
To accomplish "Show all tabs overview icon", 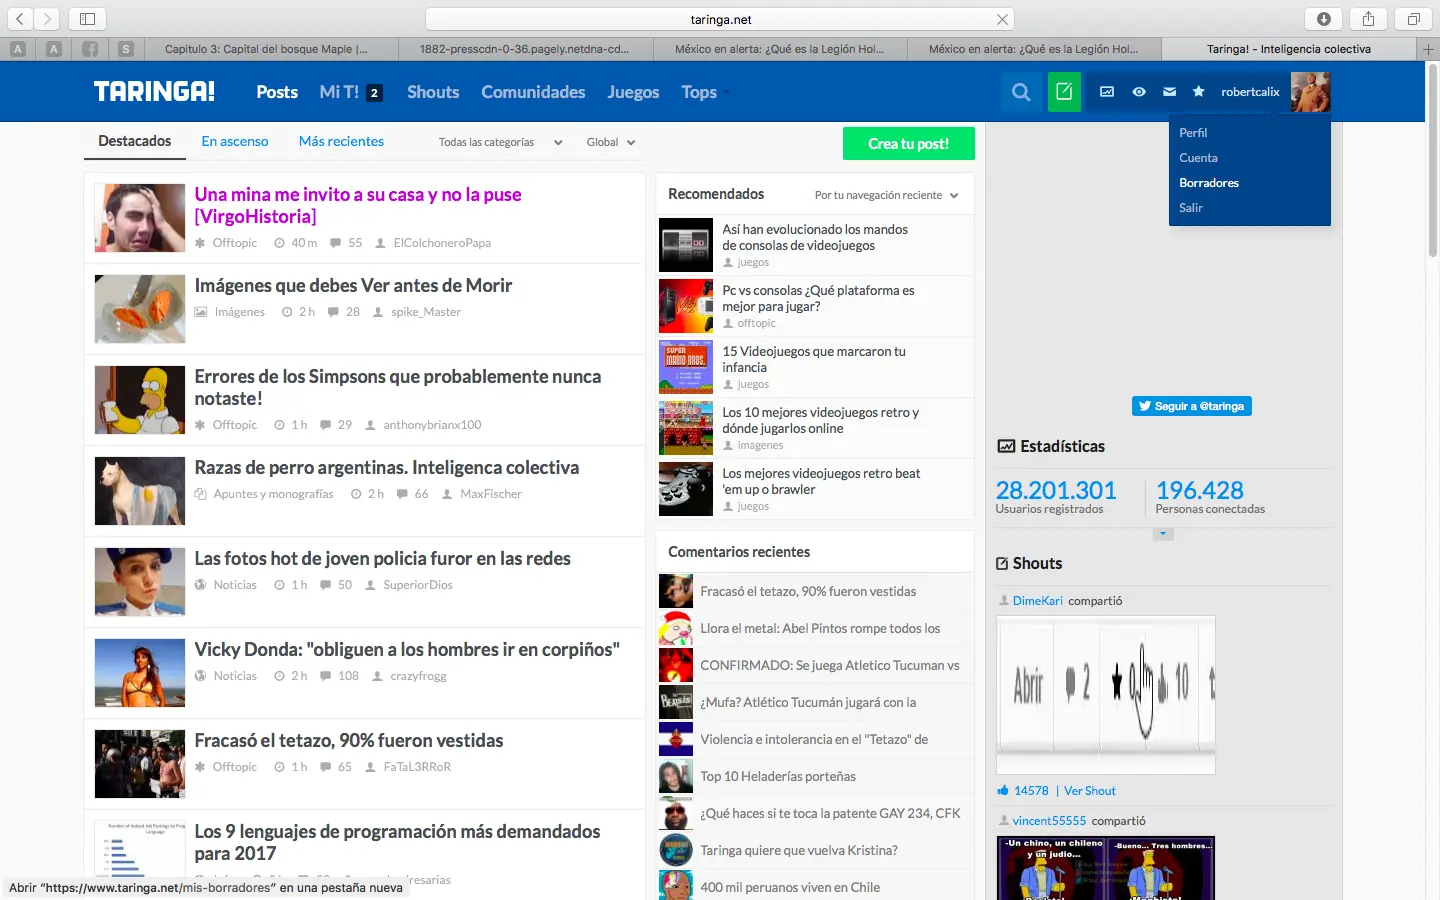I will [x=1413, y=19].
